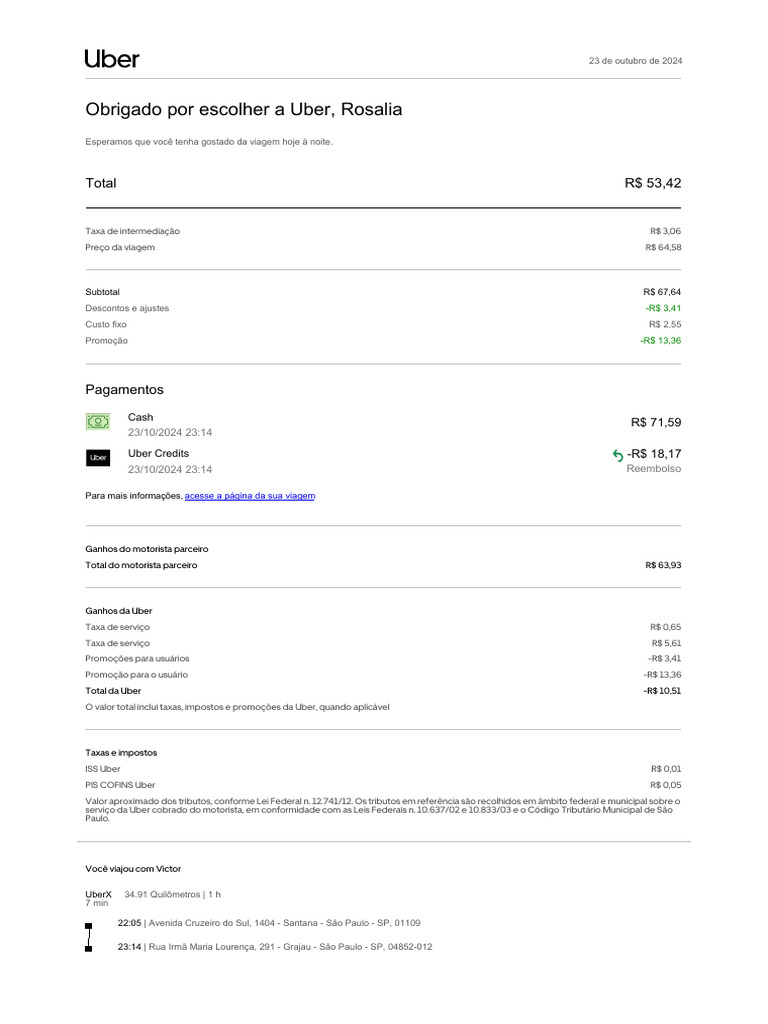Click the UberX ride type label
Screen dimensions: 768x1024
[x=99, y=892]
